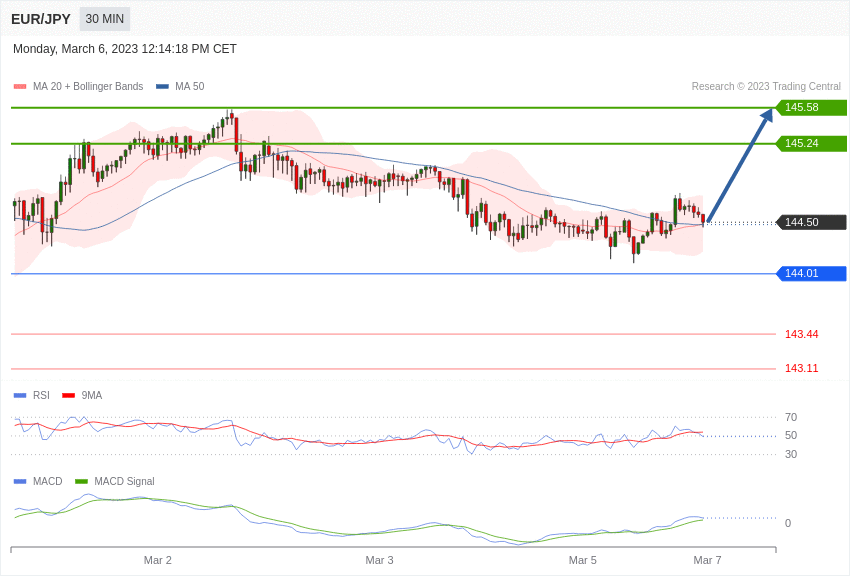
Task: Click the Research © 2023 Trading Central credit
Action: click(x=766, y=87)
